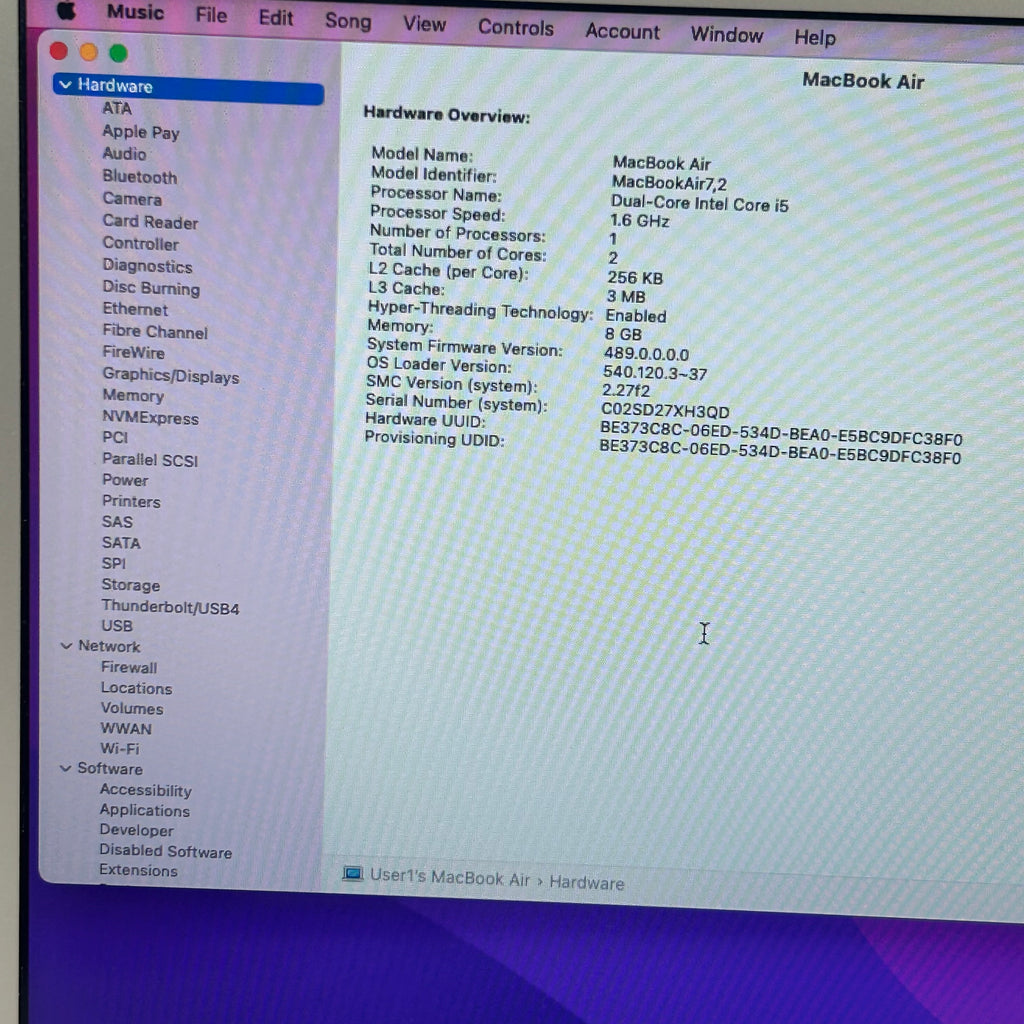
Task: Select Firewall under Network
Action: [x=129, y=667]
